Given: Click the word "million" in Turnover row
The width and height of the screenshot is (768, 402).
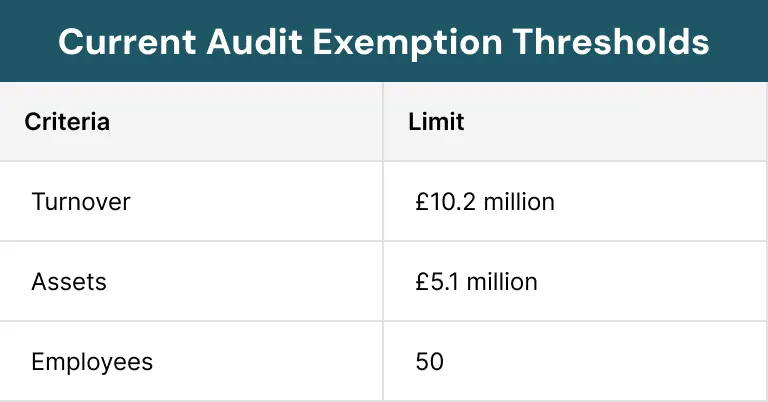Looking at the screenshot, I should pos(519,202).
